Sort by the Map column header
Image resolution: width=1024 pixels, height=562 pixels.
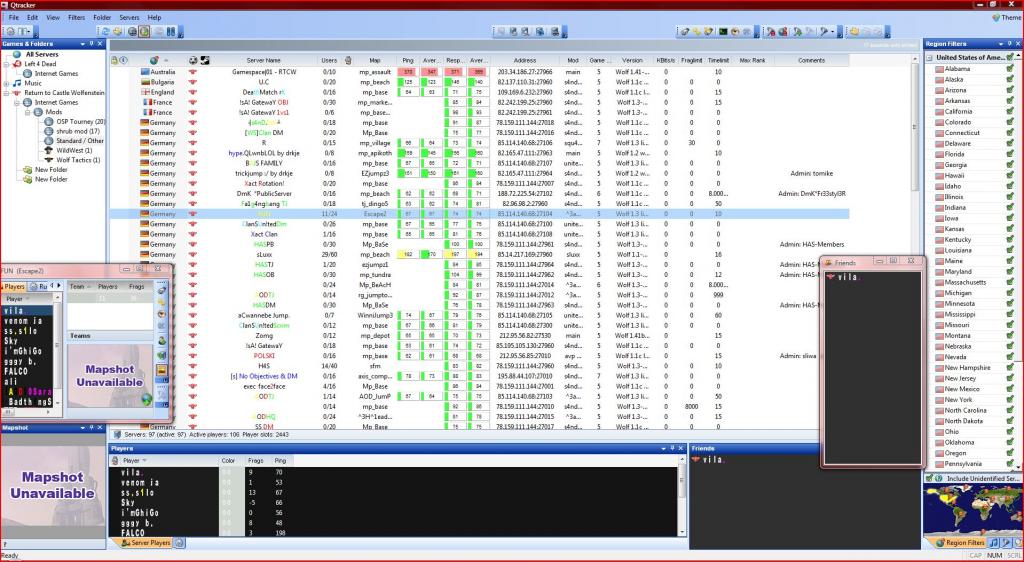[375, 60]
